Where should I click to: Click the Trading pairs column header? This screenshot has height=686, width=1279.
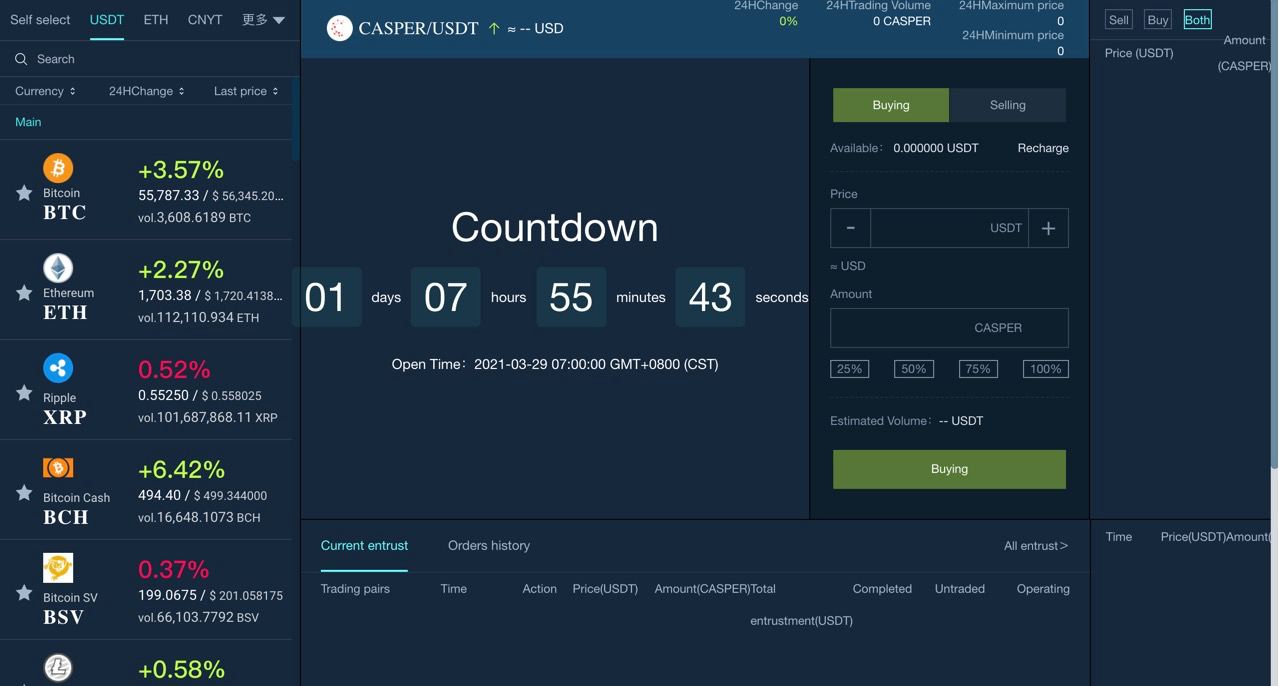pyautogui.click(x=355, y=589)
